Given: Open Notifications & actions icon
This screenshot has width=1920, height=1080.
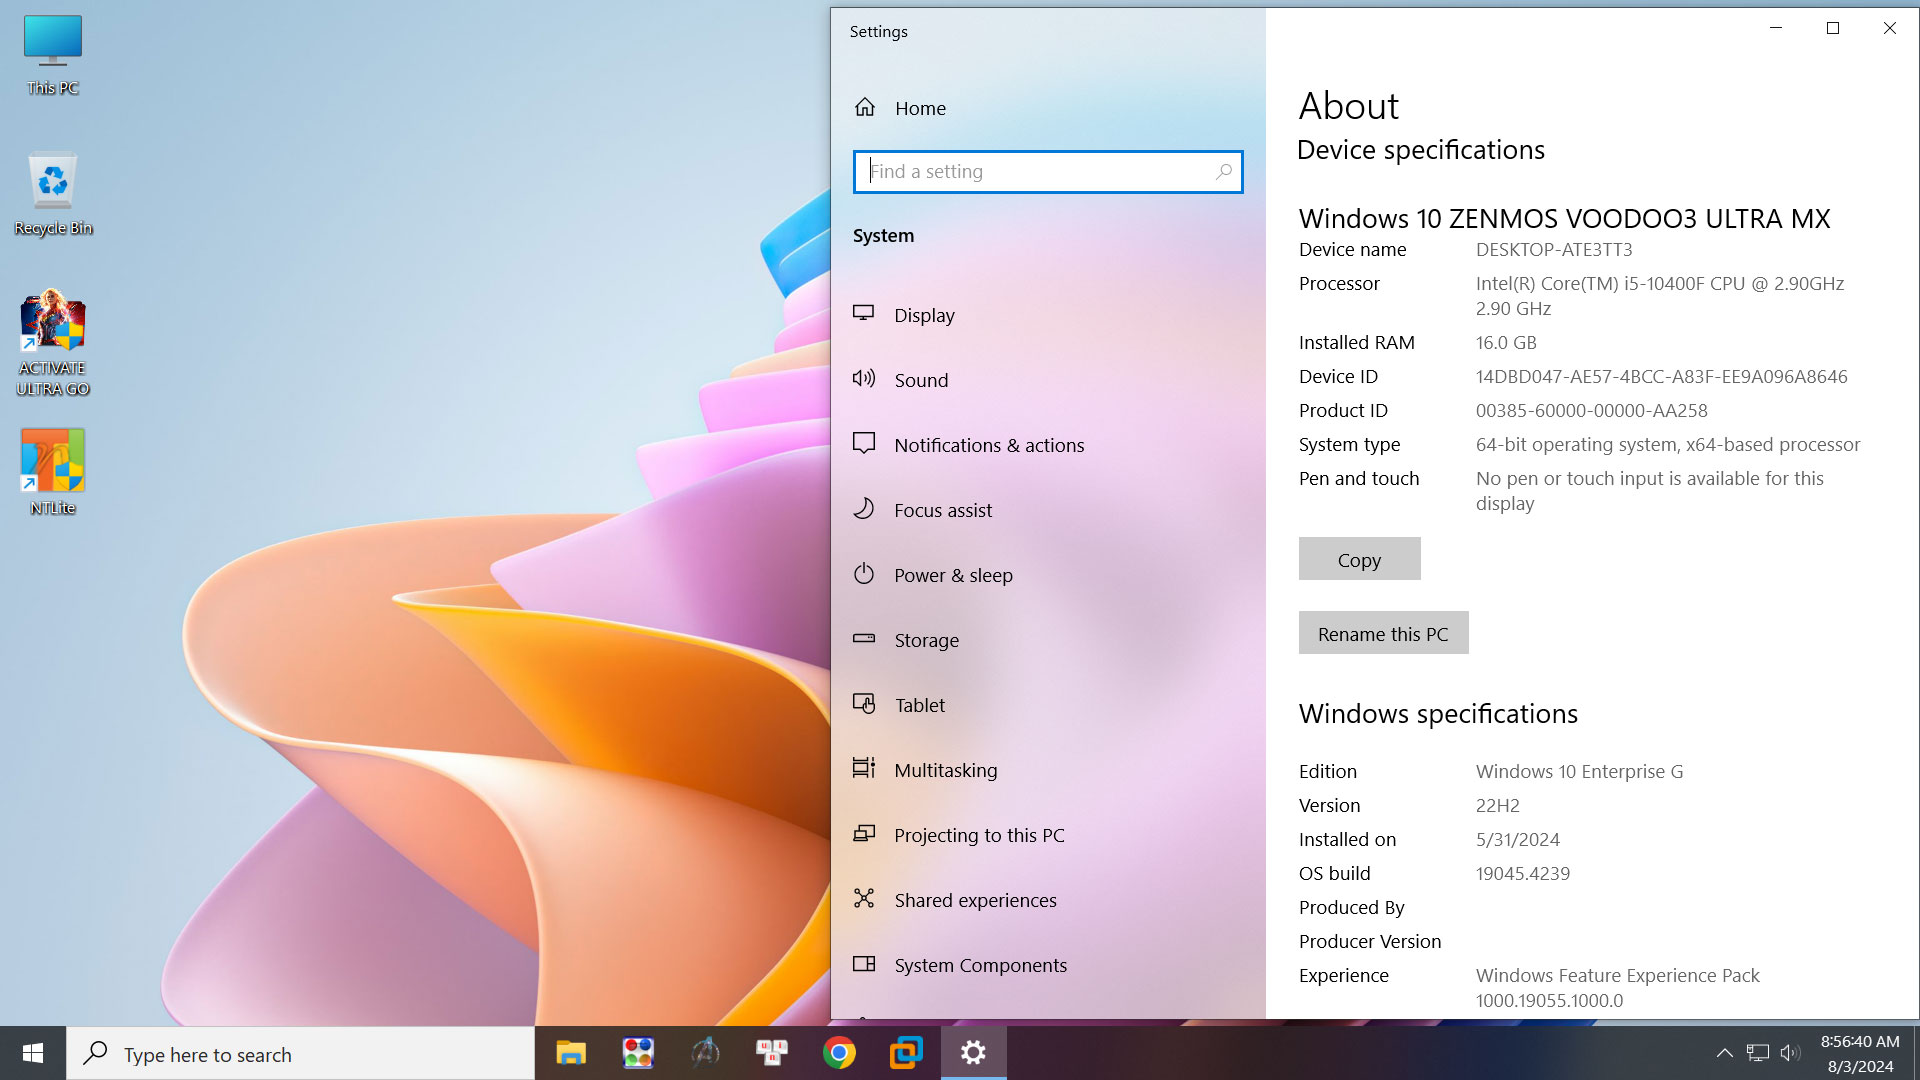Looking at the screenshot, I should click(864, 444).
